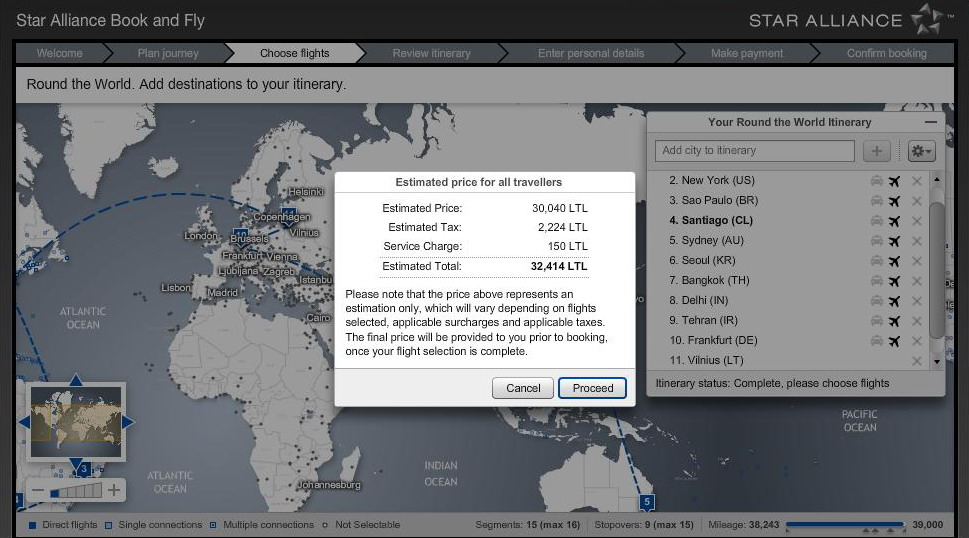The image size is (969, 538).
Task: Select the car icon for Seoul (KR)
Action: click(876, 261)
